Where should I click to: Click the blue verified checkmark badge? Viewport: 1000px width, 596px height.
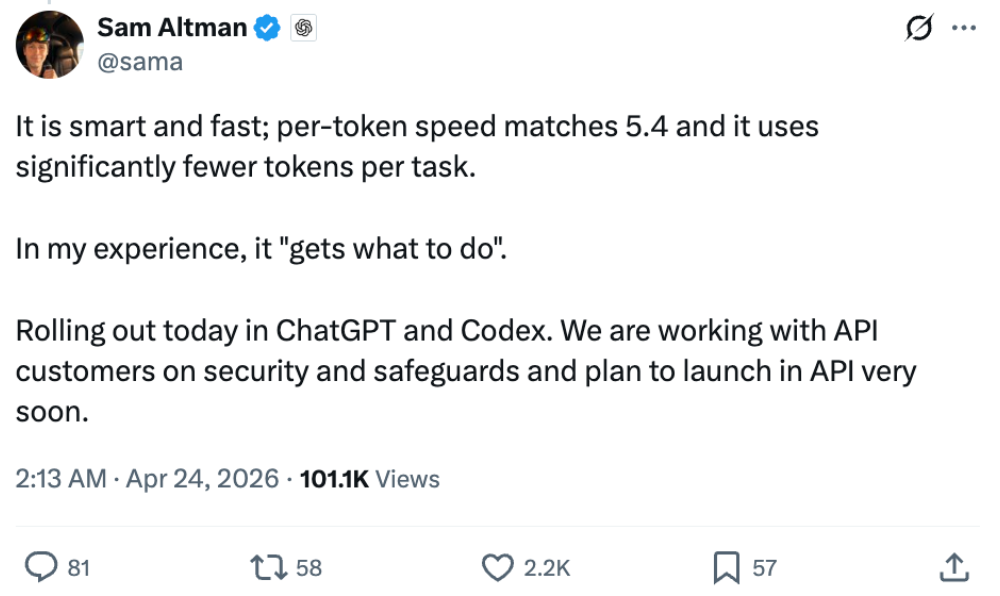tap(267, 28)
